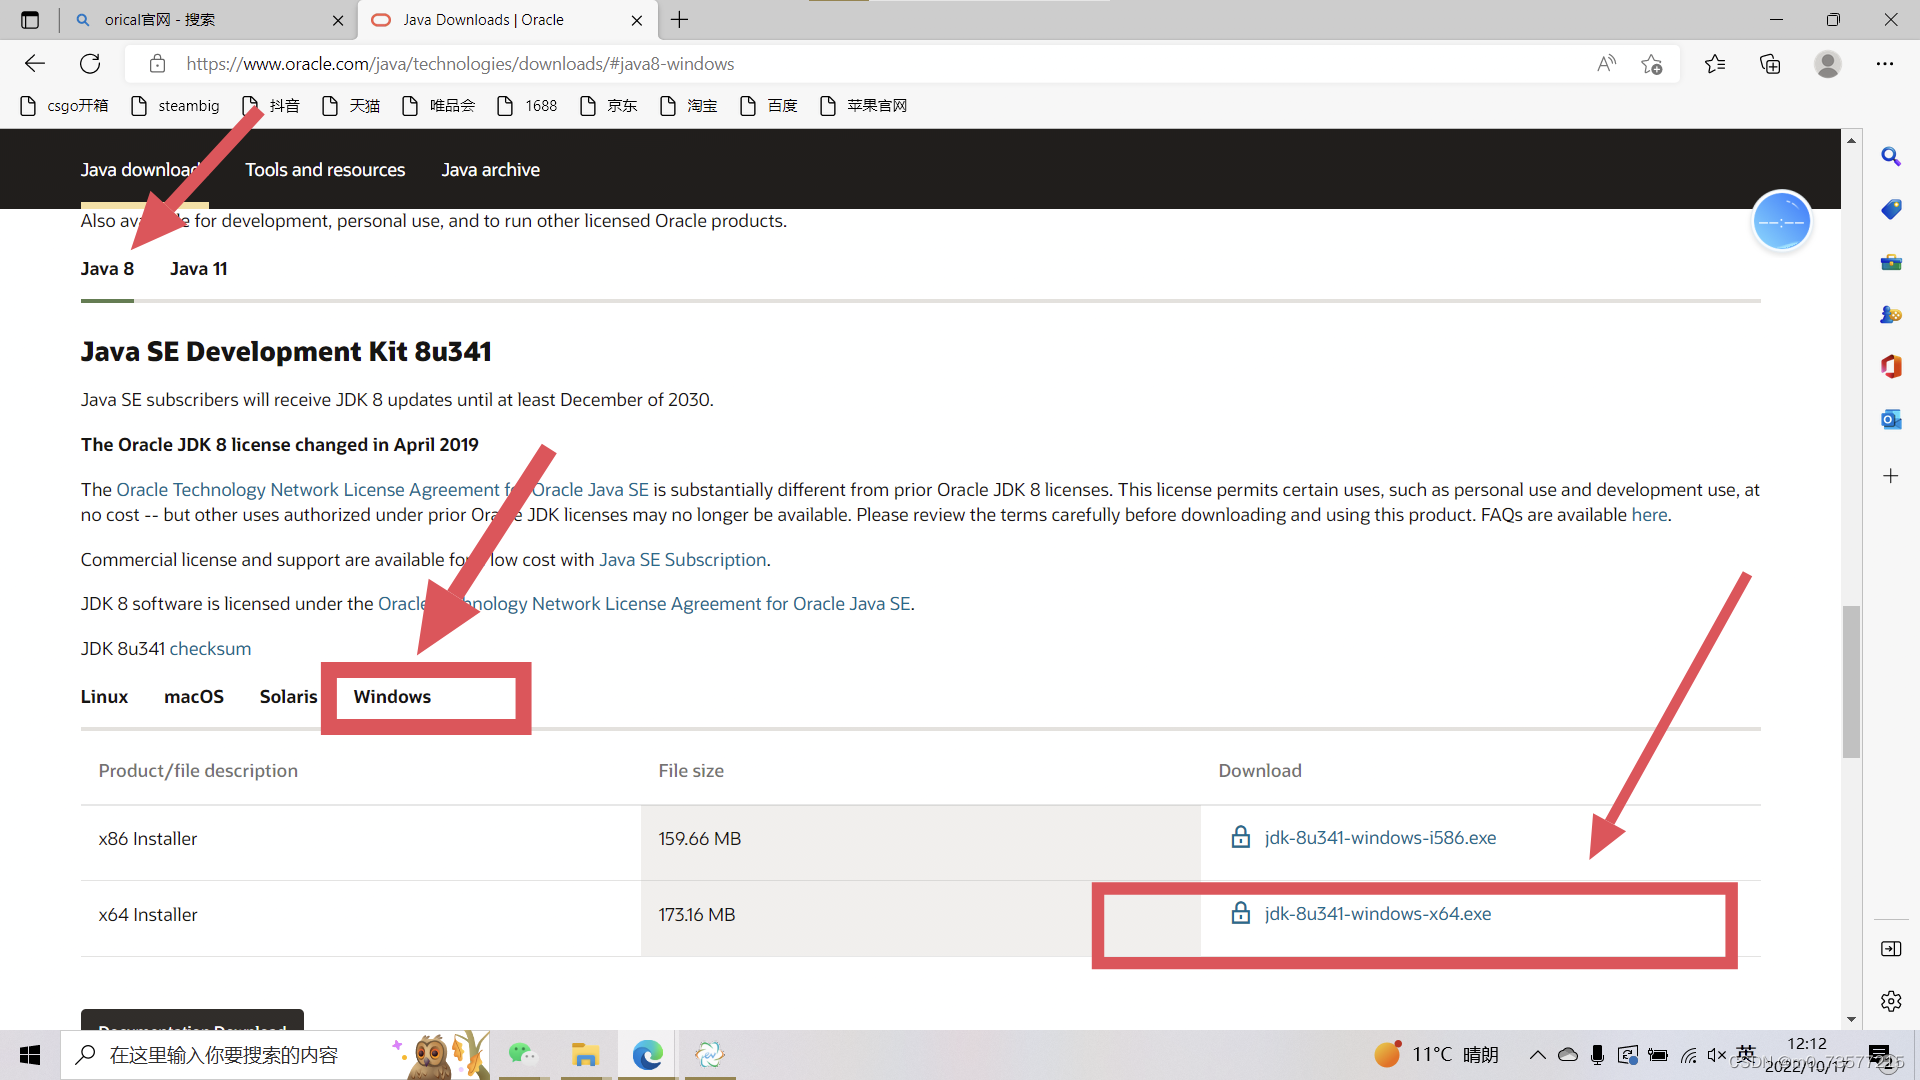Open the 1688 bookmark
The width and height of the screenshot is (1920, 1080).
527,106
